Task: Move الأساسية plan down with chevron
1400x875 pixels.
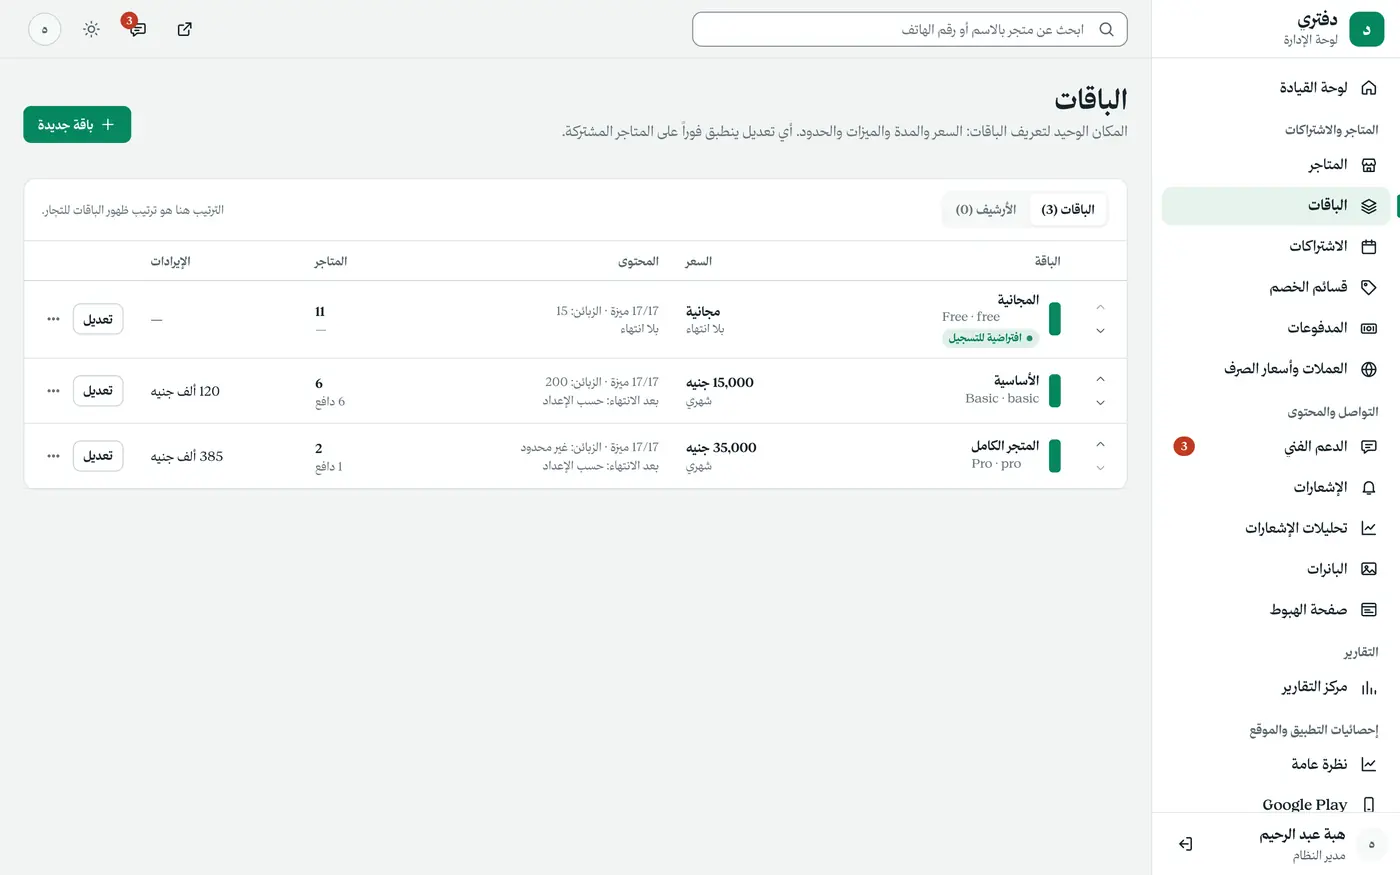Action: tap(1100, 403)
